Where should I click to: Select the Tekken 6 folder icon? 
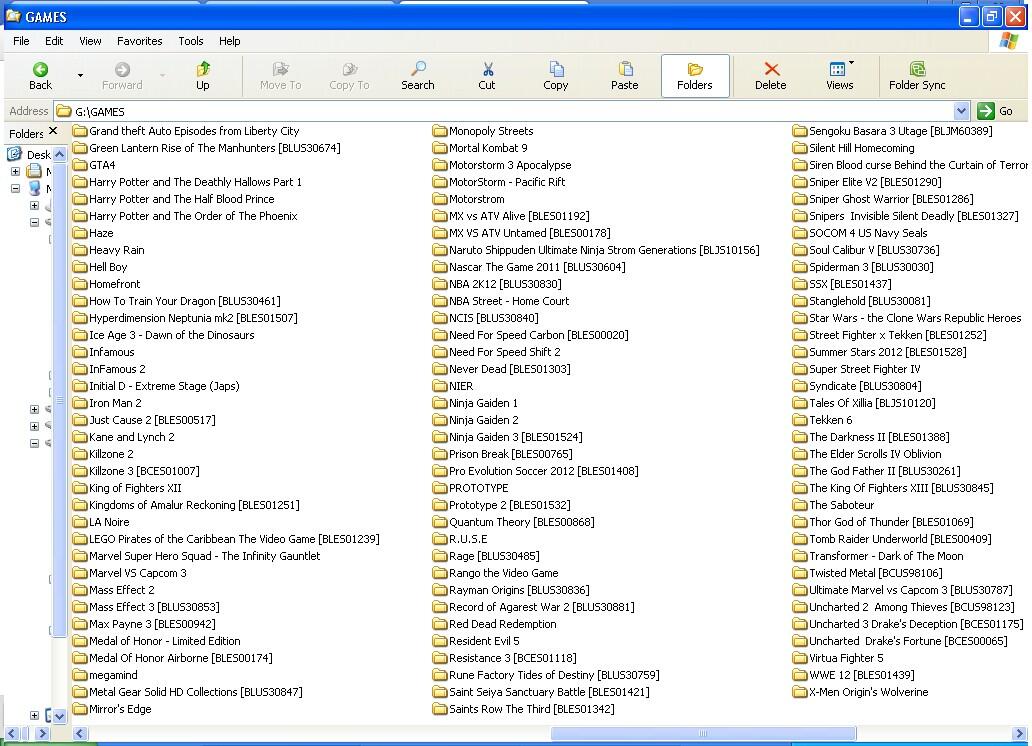click(800, 420)
